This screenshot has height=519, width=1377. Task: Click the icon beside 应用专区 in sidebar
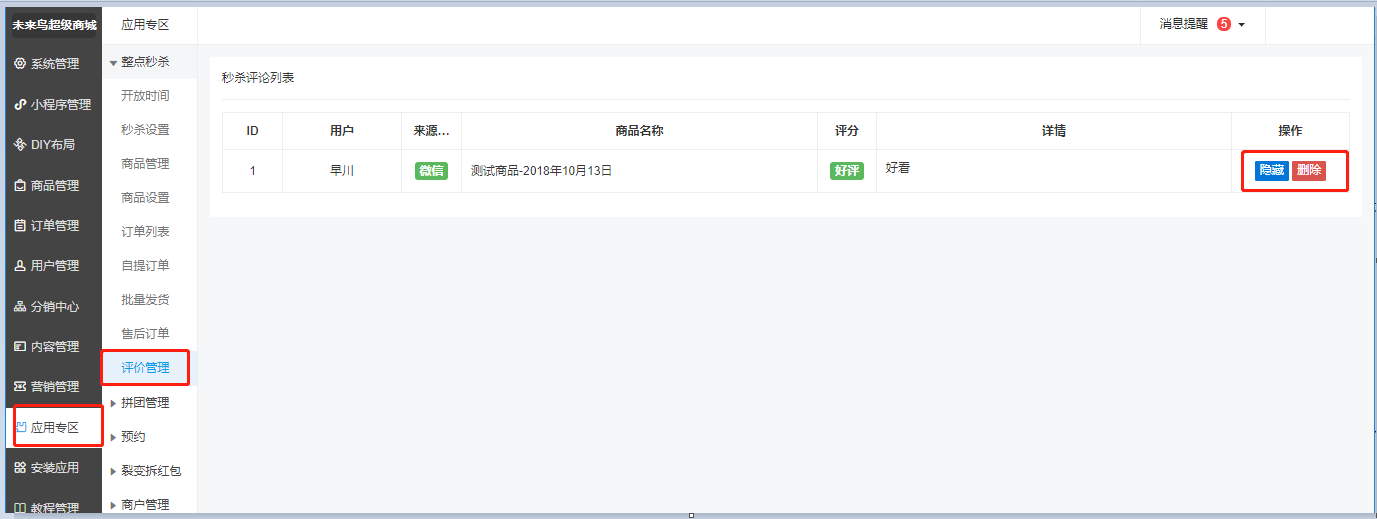(x=21, y=427)
